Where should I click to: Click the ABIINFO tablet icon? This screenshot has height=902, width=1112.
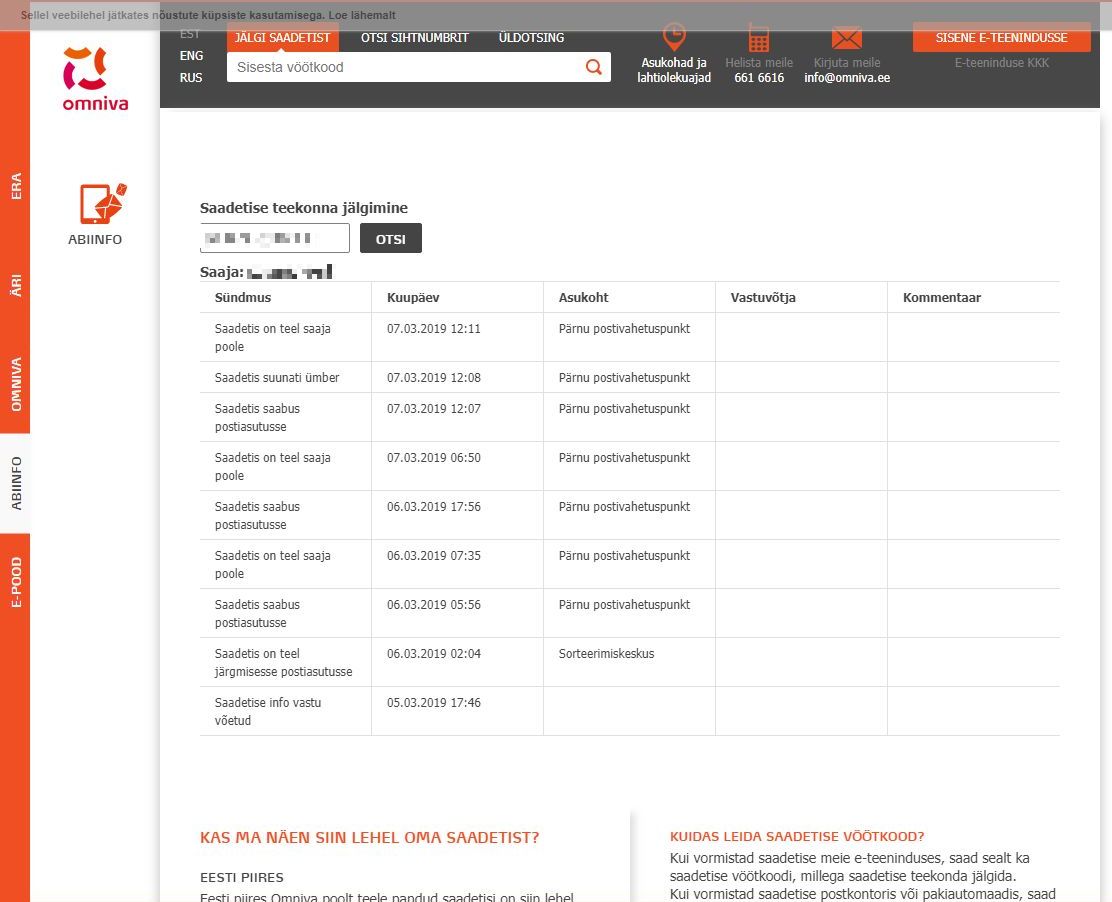pos(102,204)
